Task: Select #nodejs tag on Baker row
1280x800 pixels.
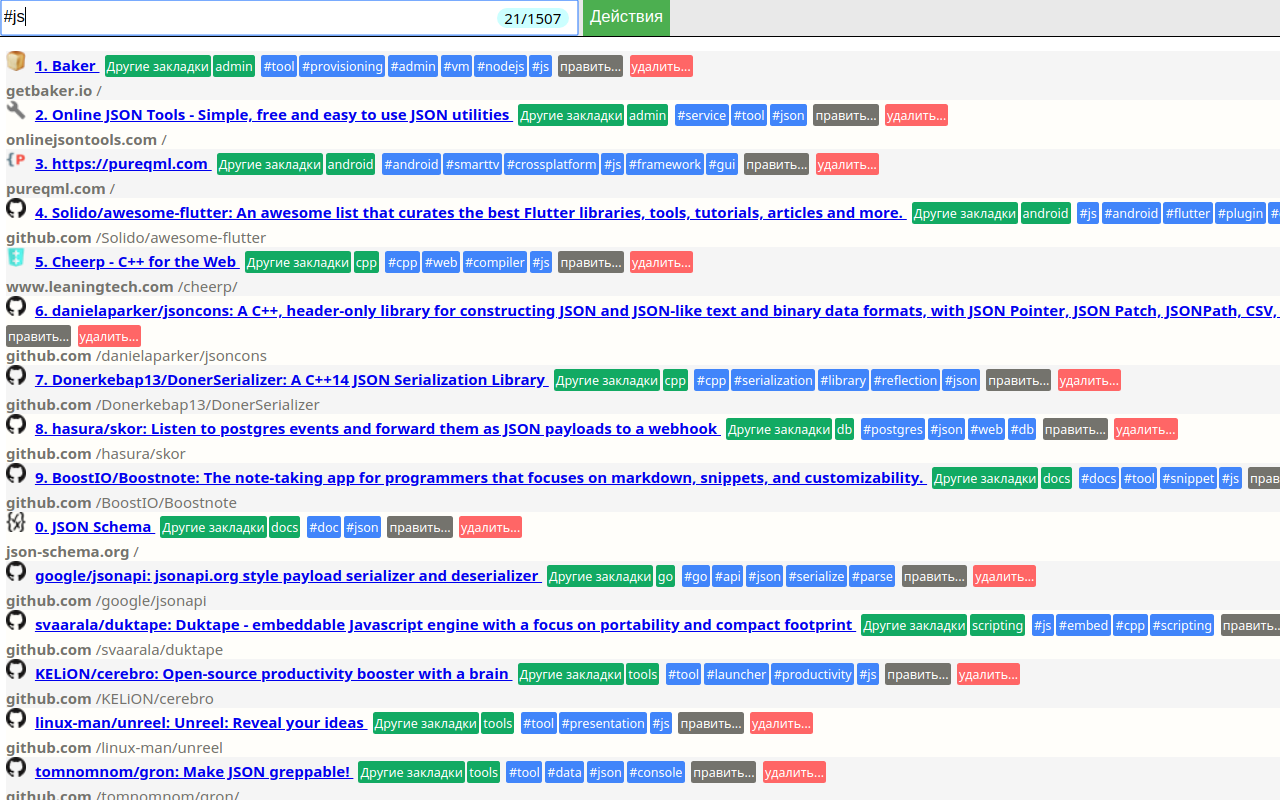Action: pyautogui.click(x=501, y=66)
